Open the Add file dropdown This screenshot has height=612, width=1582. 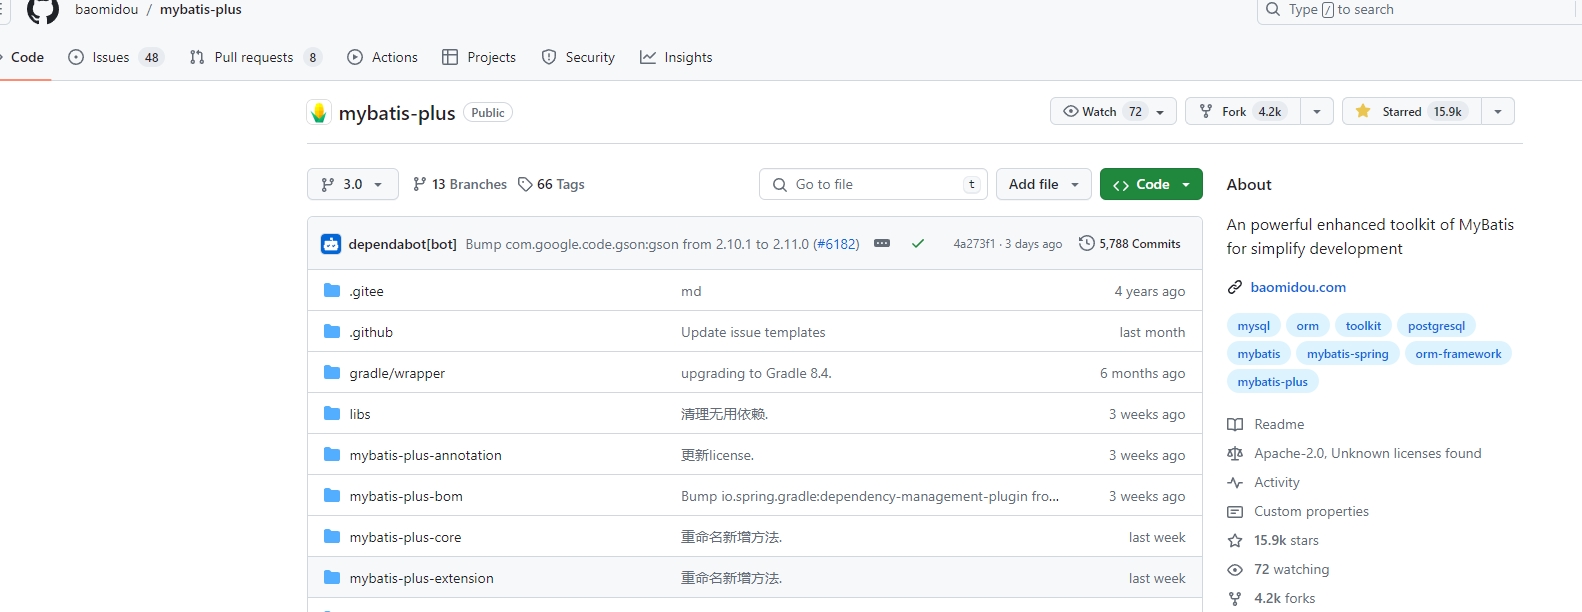tap(1044, 184)
